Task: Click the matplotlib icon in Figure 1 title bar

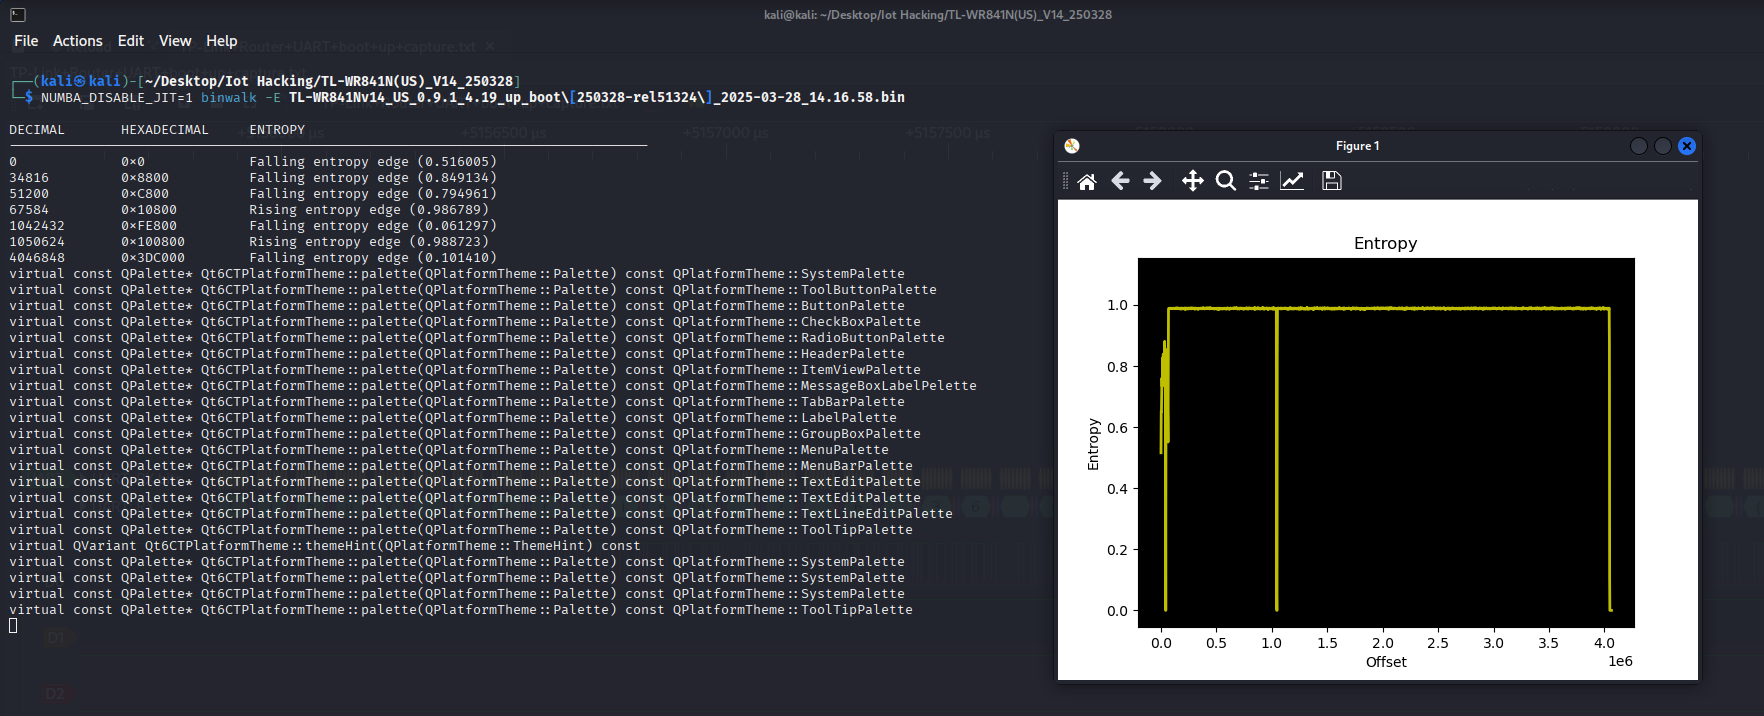Action: 1072,146
